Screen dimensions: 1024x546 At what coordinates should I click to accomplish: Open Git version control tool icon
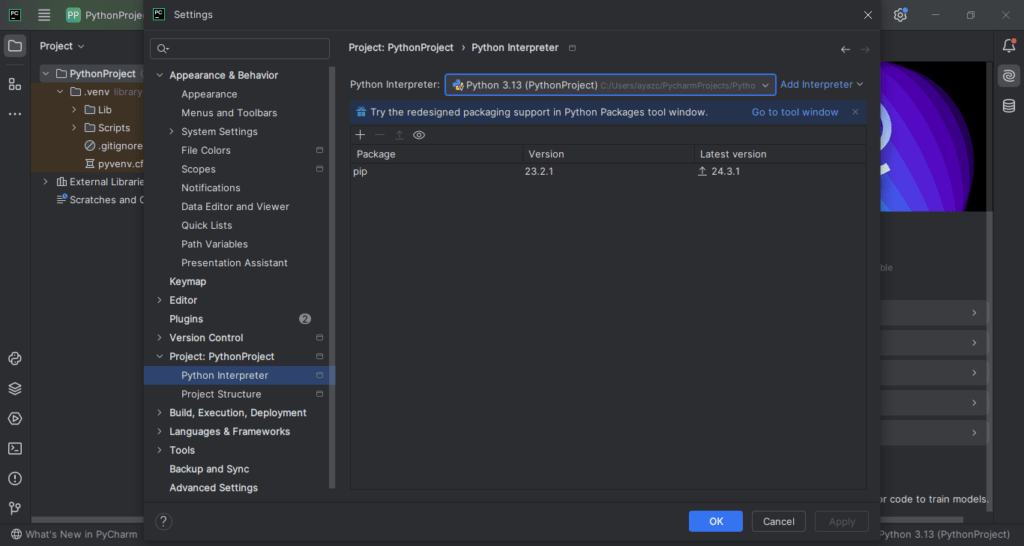tap(15, 508)
